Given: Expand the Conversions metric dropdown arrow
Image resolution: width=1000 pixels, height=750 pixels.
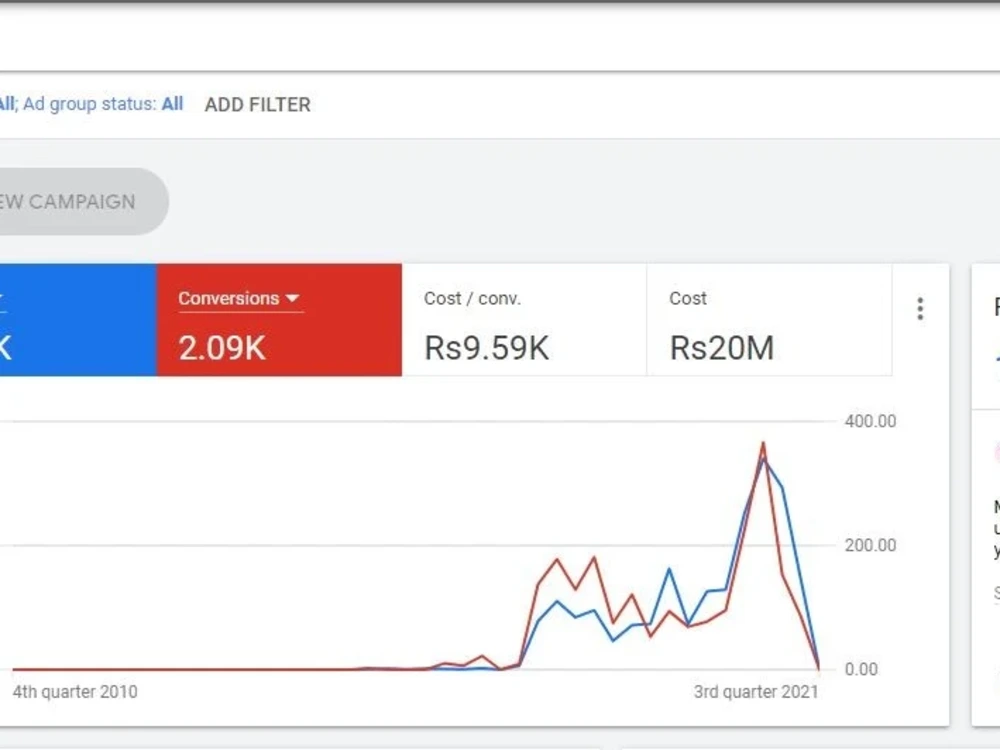Looking at the screenshot, I should click(293, 298).
